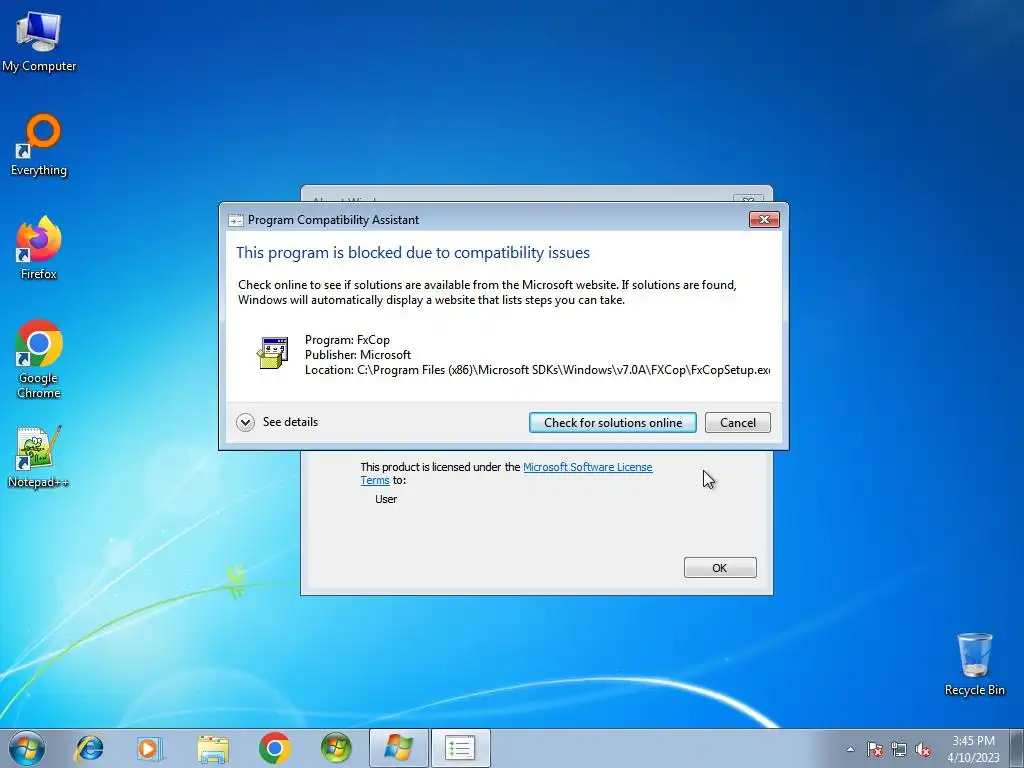Close the Program Compatibility Assistant window
The width and height of the screenshot is (1024, 768).
point(764,219)
